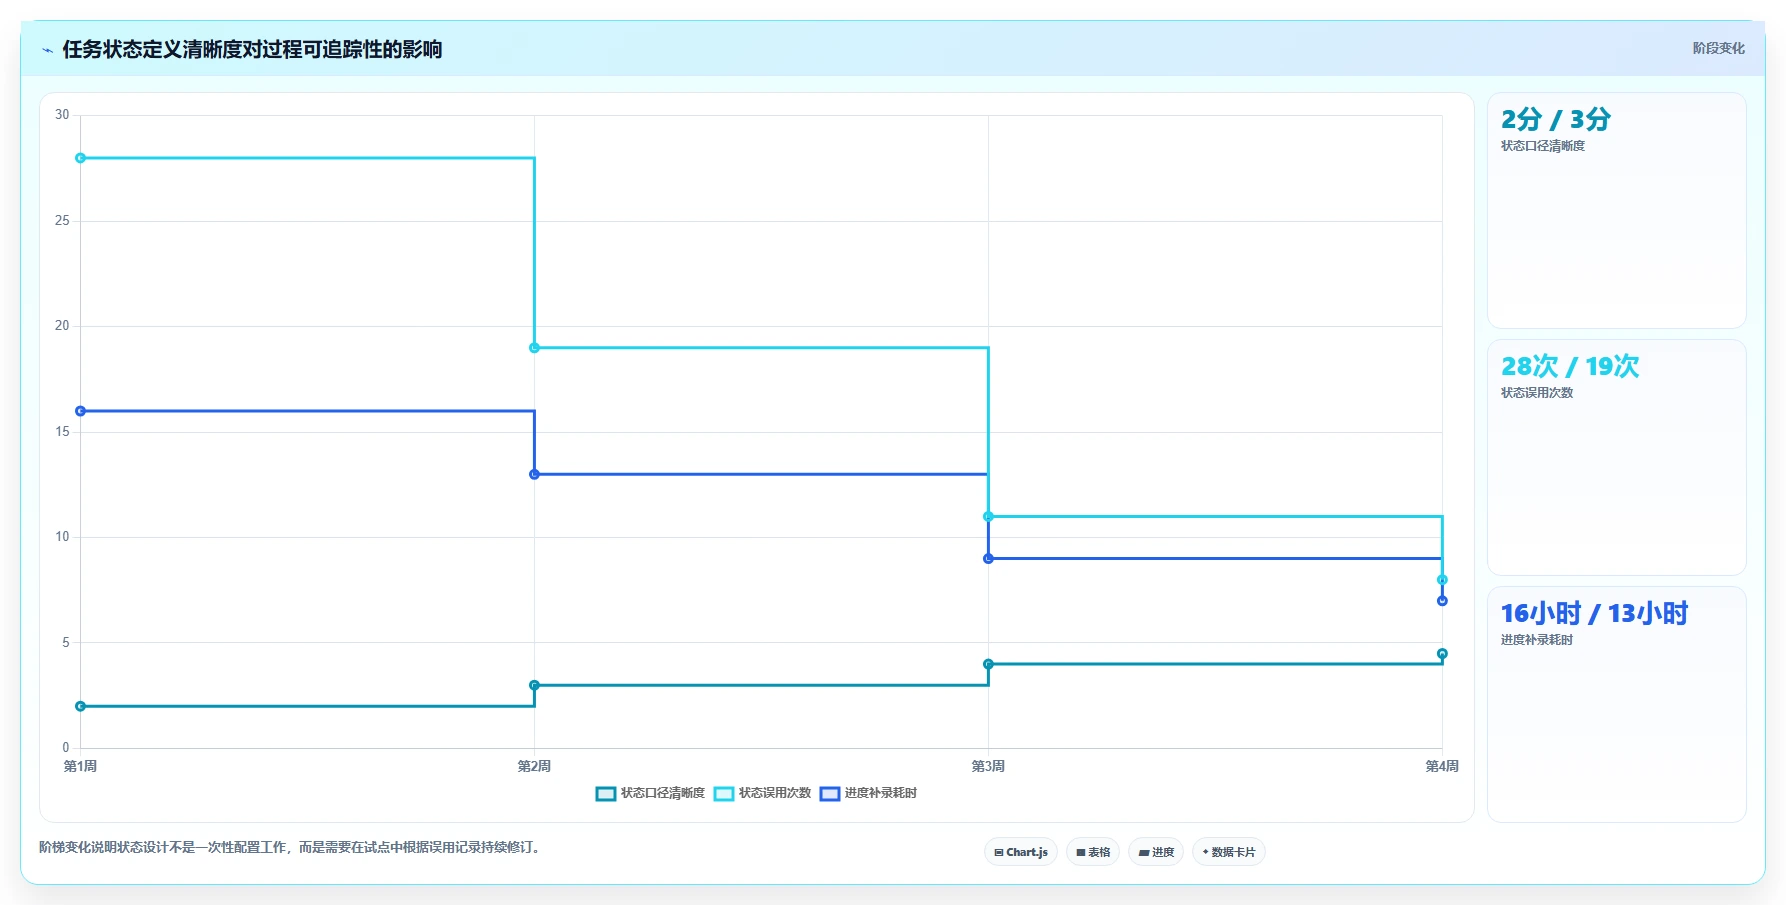Toggle 状态误用次数 legend series
The image size is (1786, 905).
click(762, 793)
